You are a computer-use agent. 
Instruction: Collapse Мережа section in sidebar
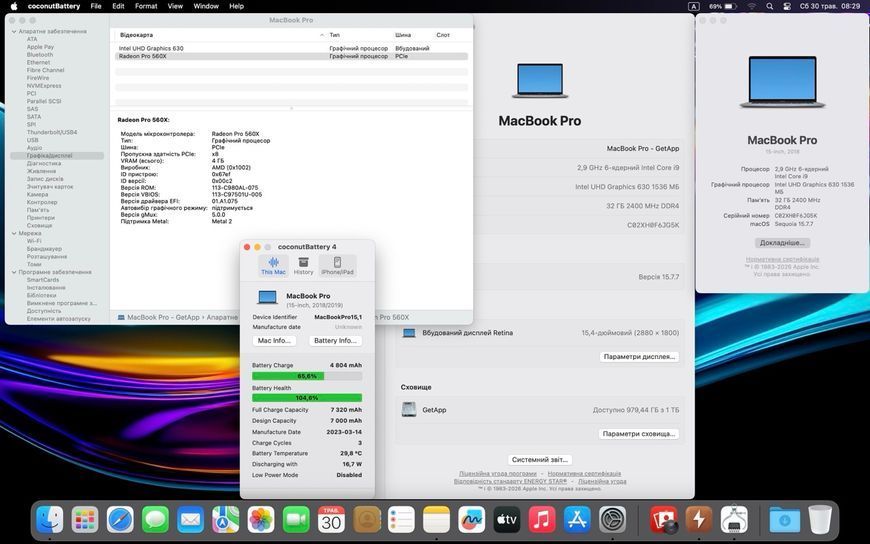click(14, 234)
